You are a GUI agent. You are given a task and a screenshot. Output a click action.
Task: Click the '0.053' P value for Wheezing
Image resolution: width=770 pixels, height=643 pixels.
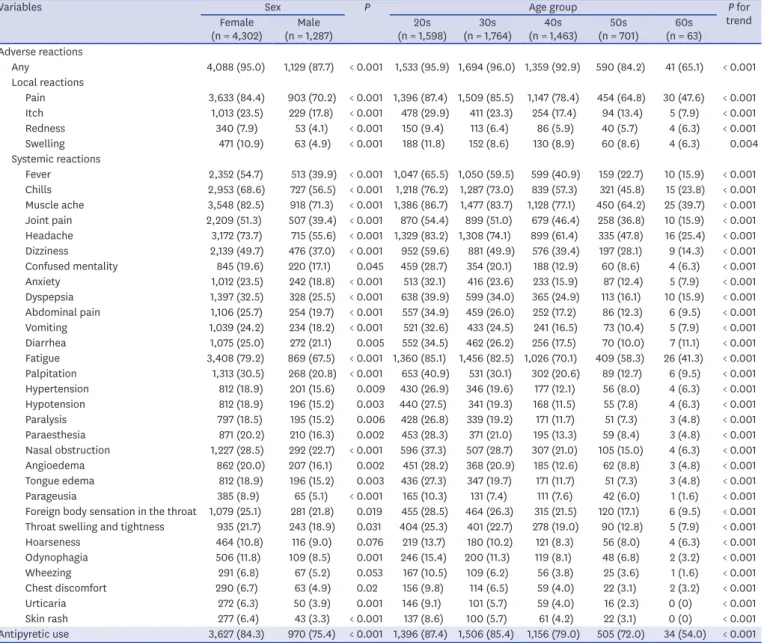coord(370,572)
